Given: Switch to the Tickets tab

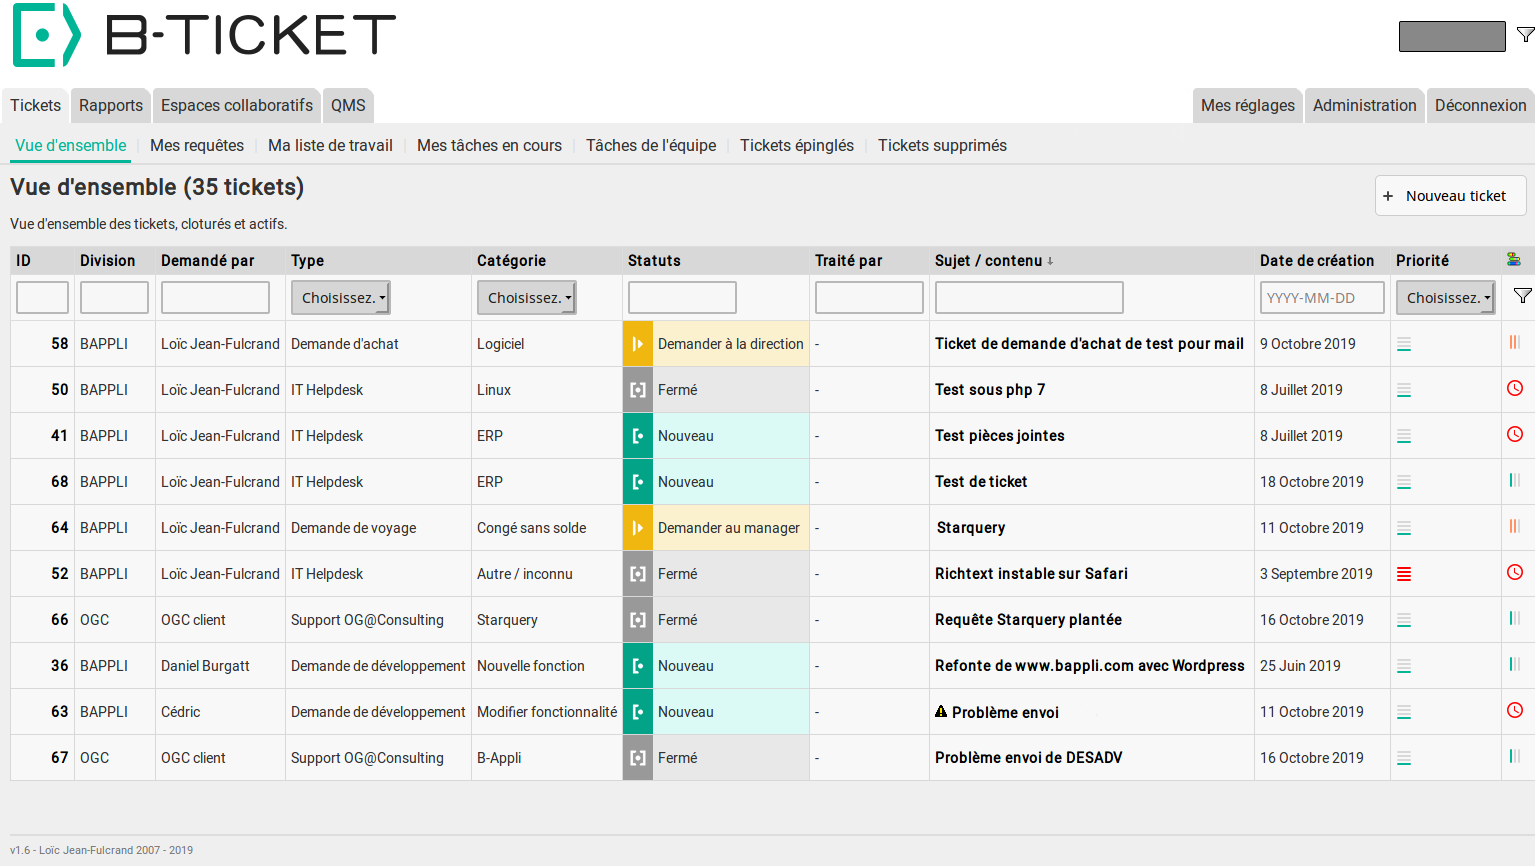Looking at the screenshot, I should (36, 105).
